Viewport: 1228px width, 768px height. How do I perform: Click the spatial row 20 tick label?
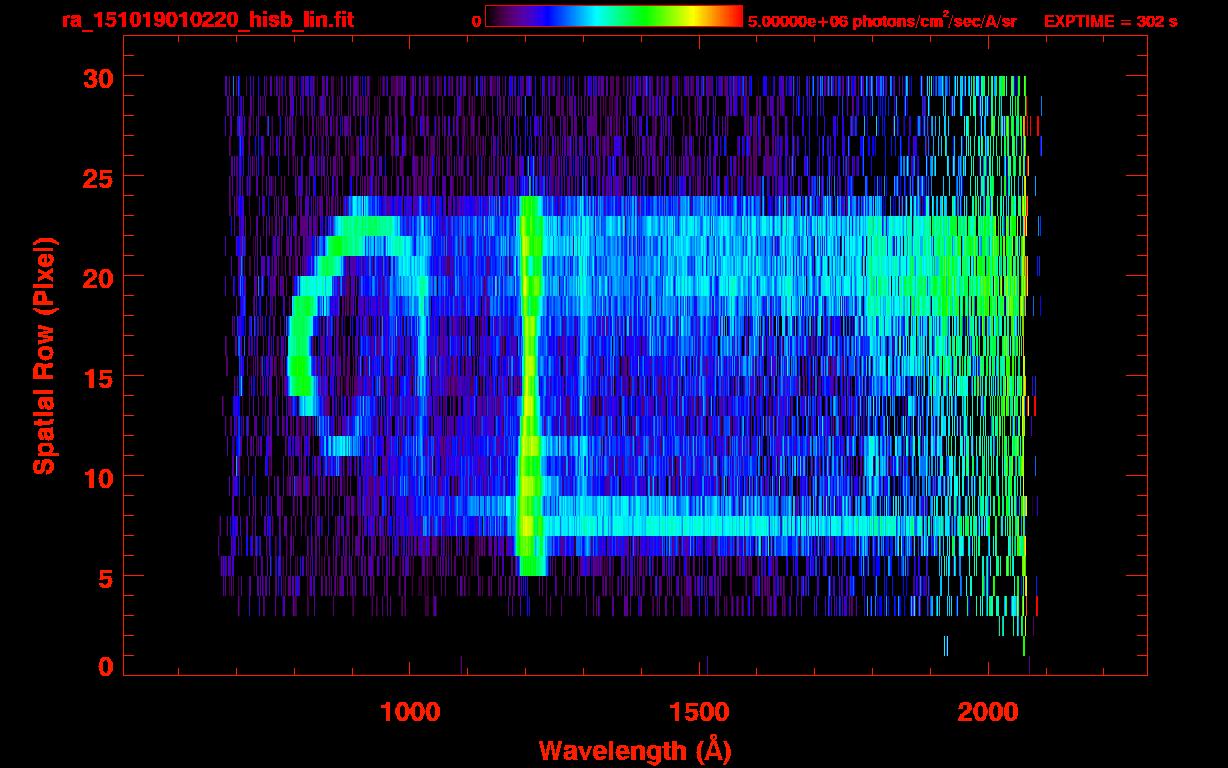(98, 277)
